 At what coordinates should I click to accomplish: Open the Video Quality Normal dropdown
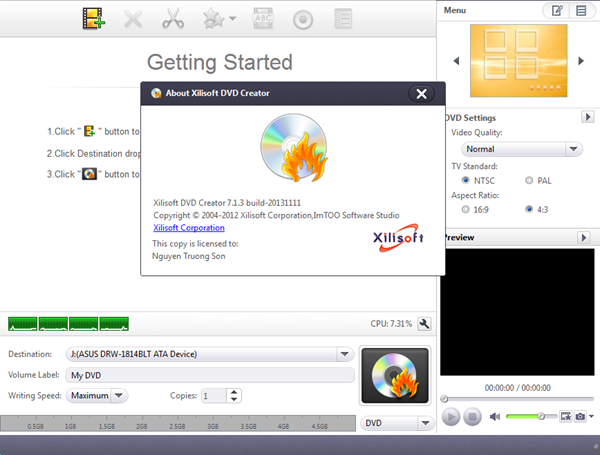coord(522,149)
